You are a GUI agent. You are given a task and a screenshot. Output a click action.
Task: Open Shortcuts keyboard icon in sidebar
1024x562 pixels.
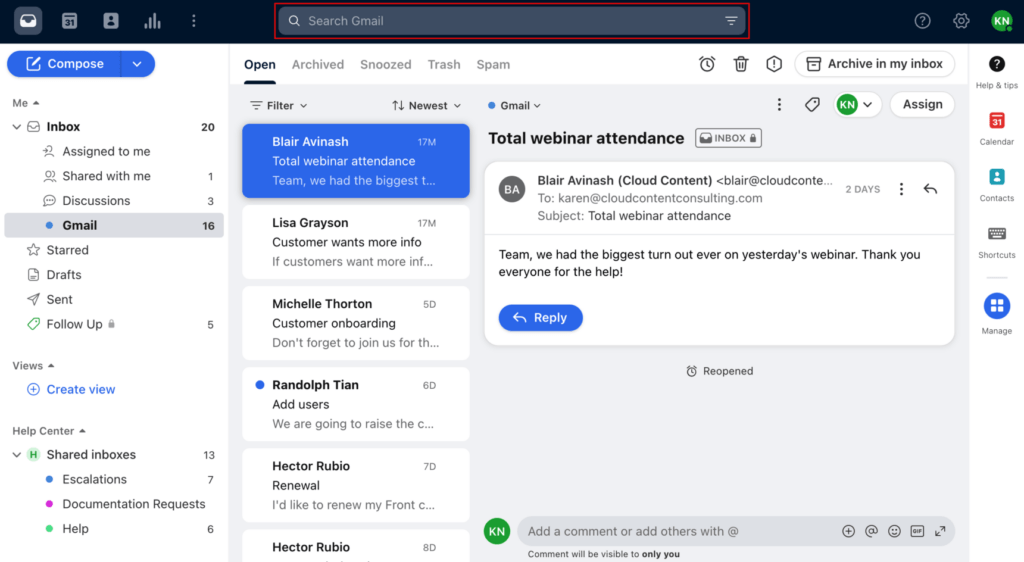(x=997, y=242)
